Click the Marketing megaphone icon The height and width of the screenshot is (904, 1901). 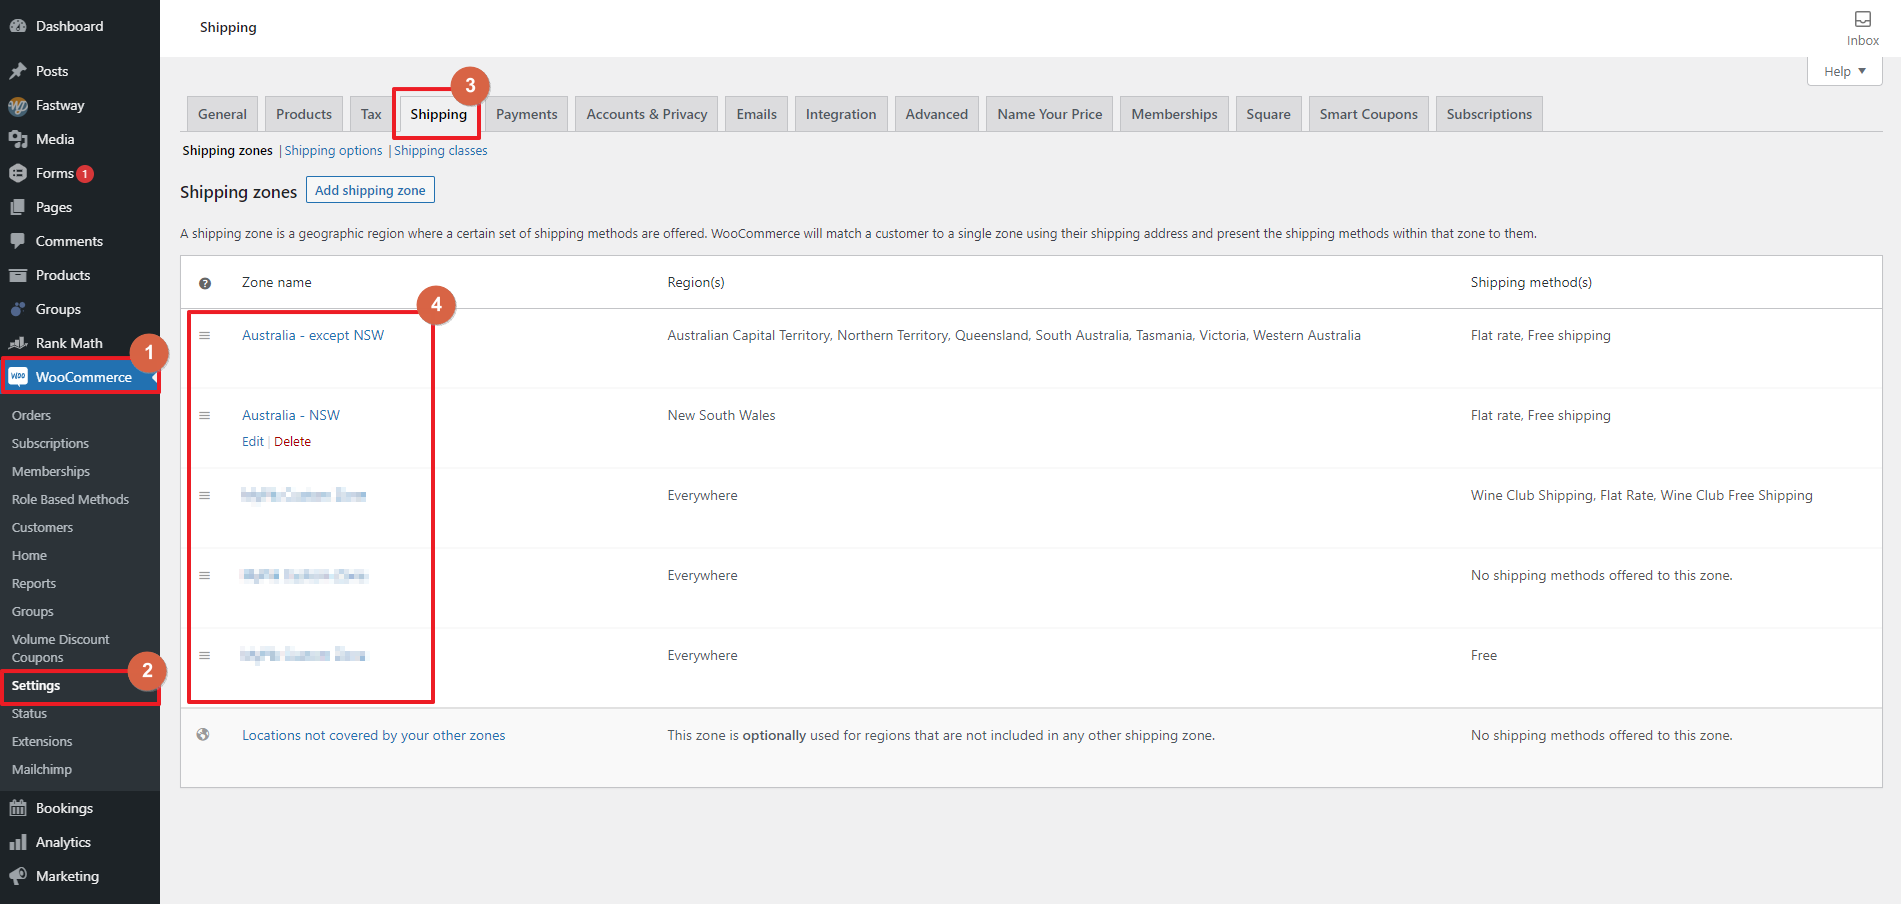pyautogui.click(x=18, y=876)
